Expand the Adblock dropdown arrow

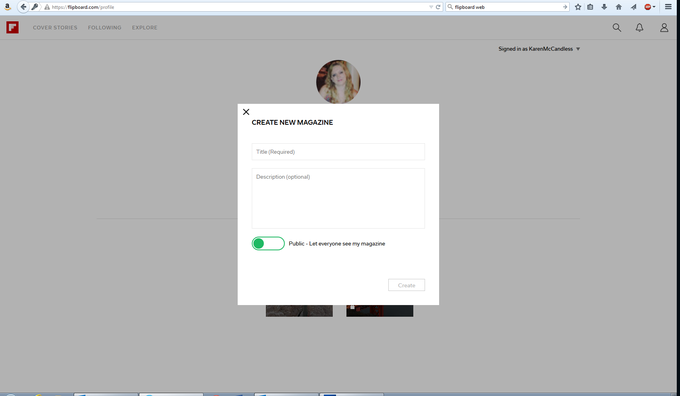pyautogui.click(x=654, y=7)
